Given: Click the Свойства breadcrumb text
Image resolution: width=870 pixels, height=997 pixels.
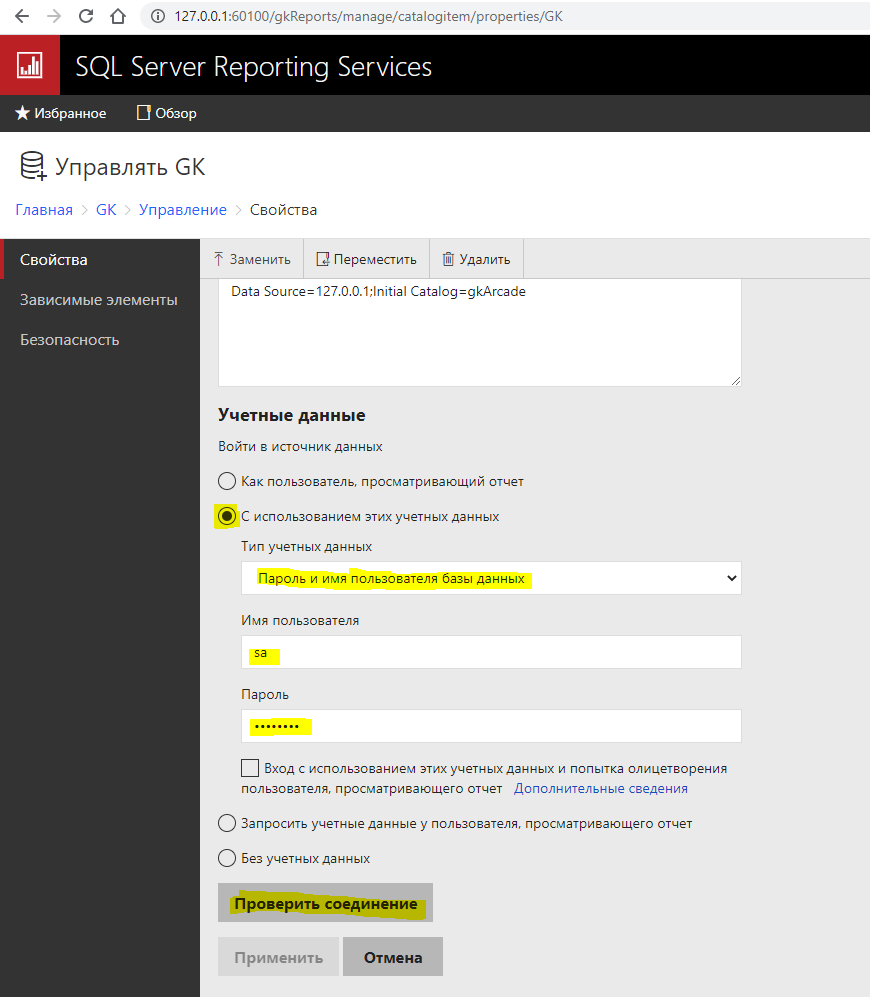Looking at the screenshot, I should pos(283,210).
